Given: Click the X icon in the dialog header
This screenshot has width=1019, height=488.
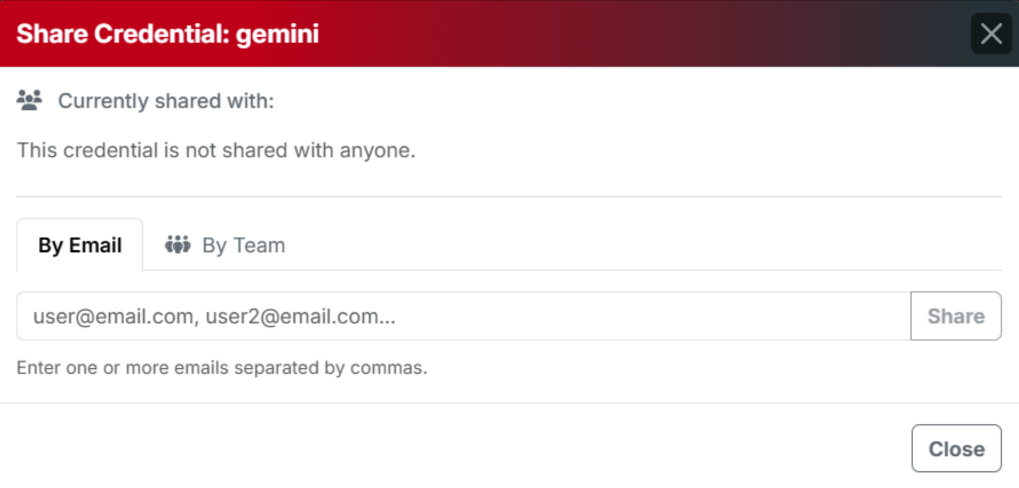Looking at the screenshot, I should pos(991,34).
